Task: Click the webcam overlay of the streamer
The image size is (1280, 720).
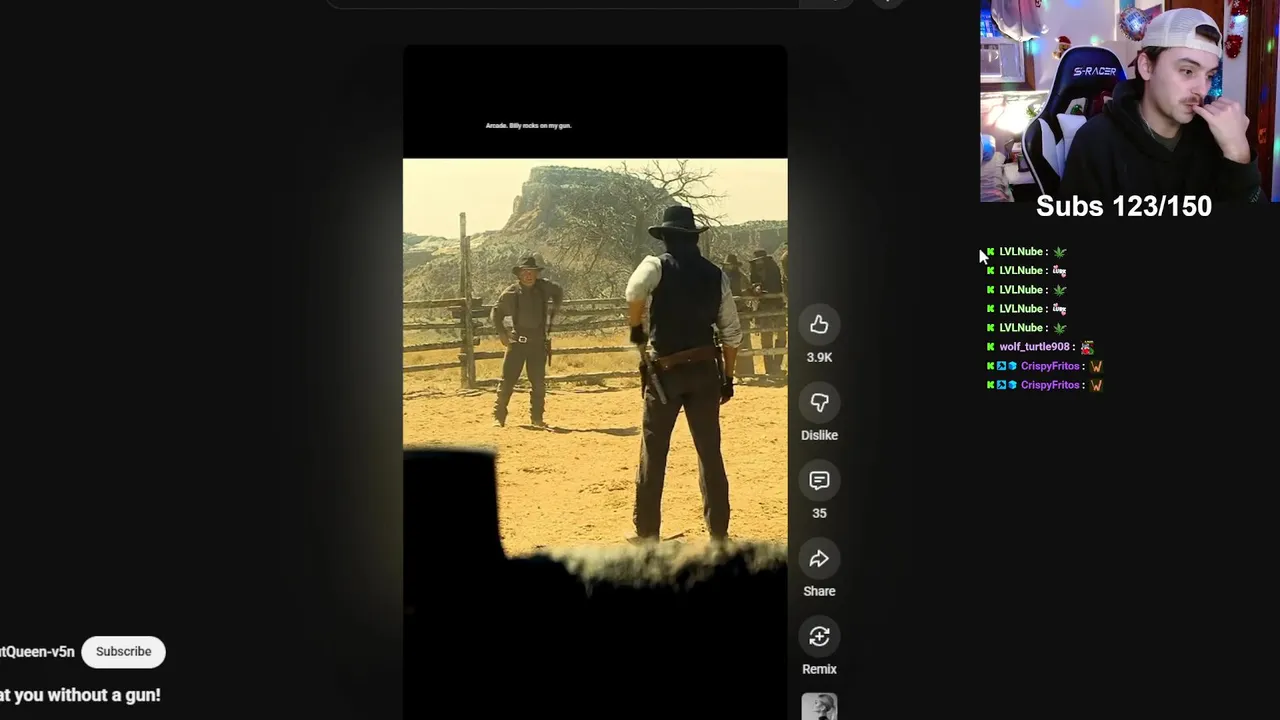Action: pyautogui.click(x=1130, y=100)
